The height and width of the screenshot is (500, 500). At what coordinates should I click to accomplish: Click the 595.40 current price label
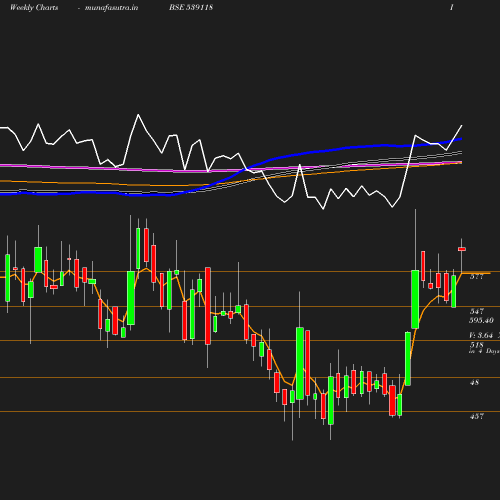pyautogui.click(x=481, y=320)
